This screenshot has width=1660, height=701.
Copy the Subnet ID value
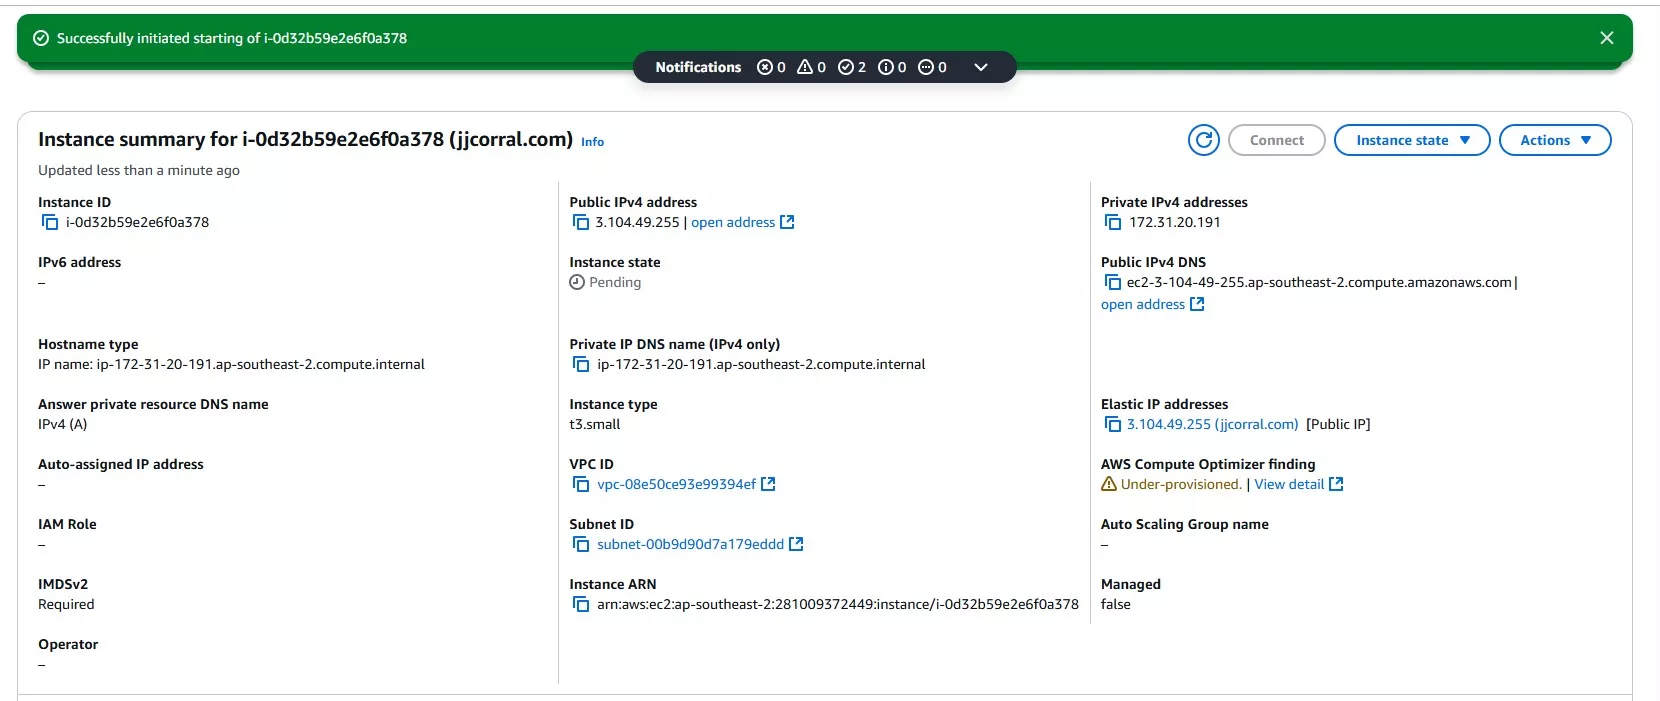pos(580,545)
